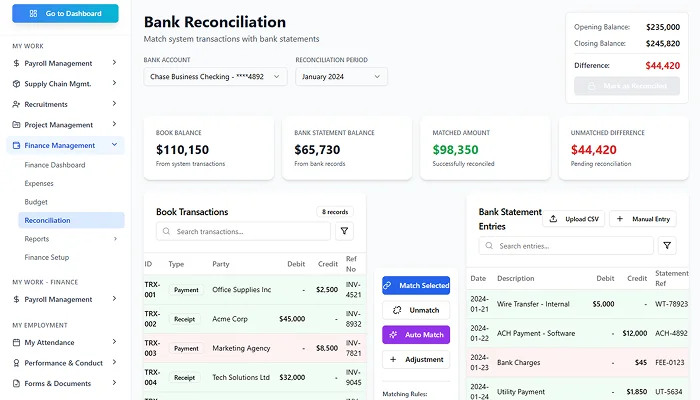Open Finance Dashboard in sidebar
700x400 pixels.
click(55, 165)
